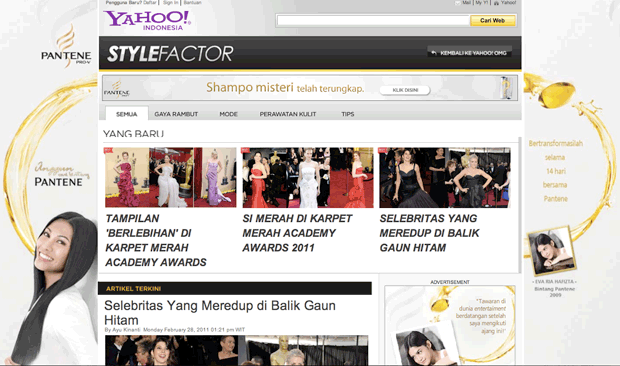
Task: Click the Yahoo! Indonesia logo
Action: tap(147, 20)
